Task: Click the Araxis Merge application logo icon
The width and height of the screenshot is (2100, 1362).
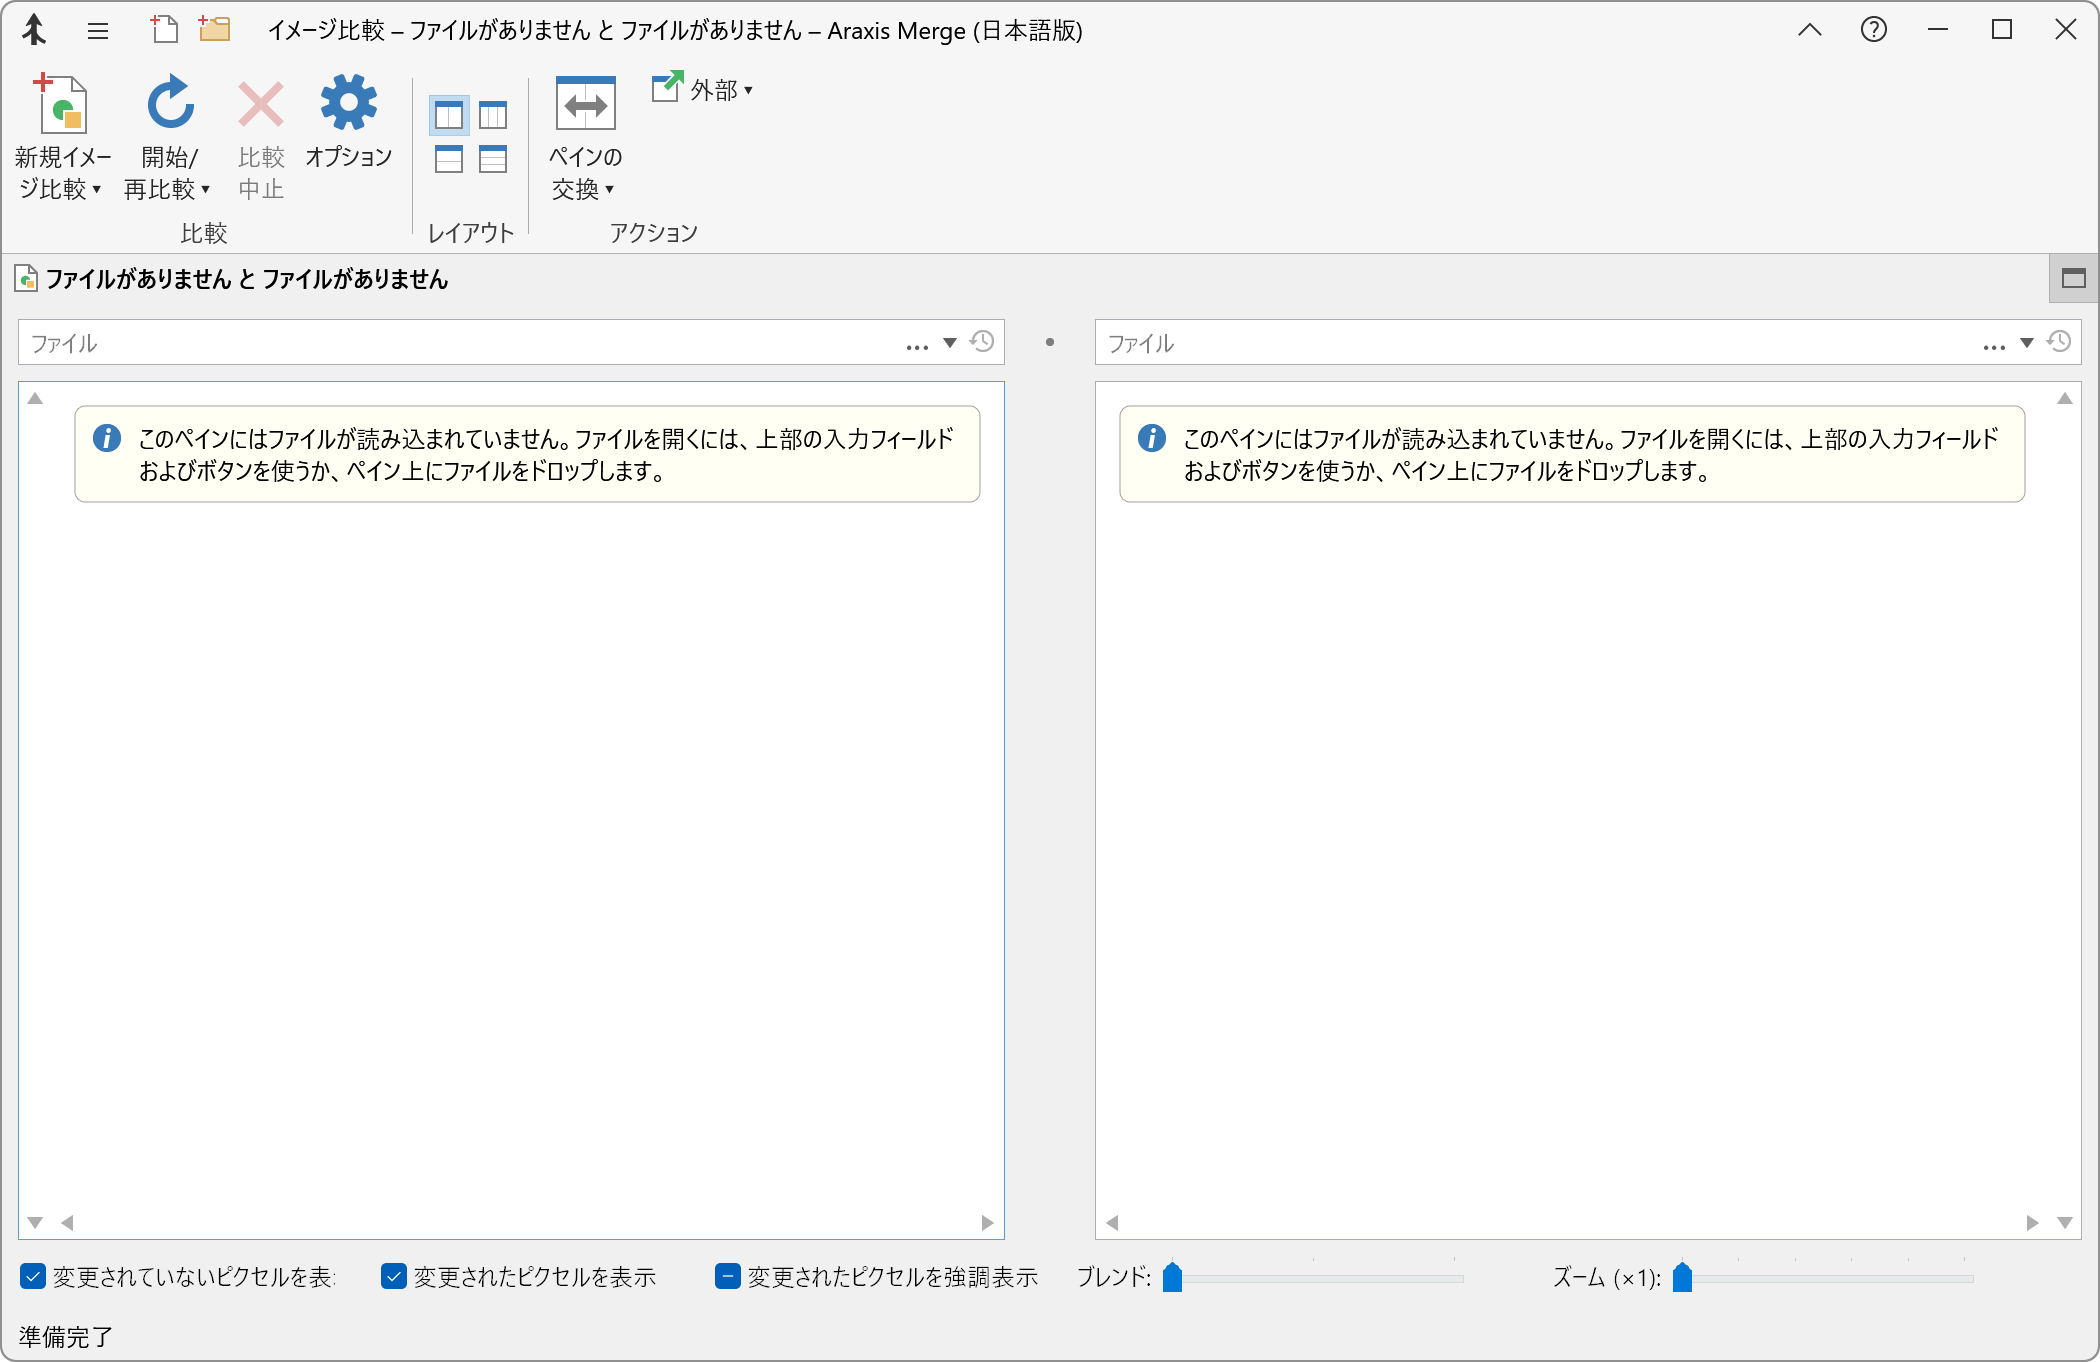Action: [x=34, y=30]
